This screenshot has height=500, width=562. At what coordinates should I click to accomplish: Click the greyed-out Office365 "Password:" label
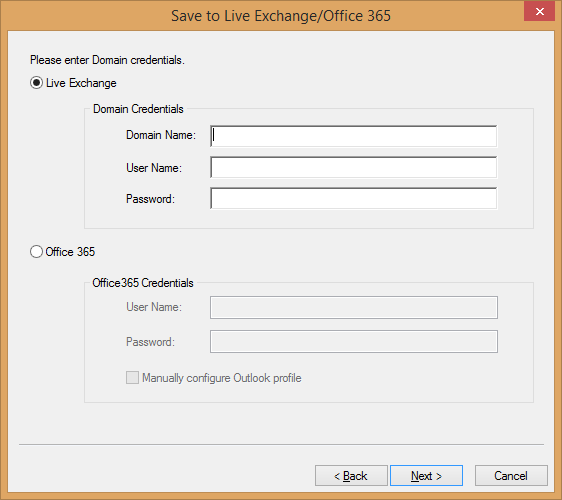click(x=150, y=342)
